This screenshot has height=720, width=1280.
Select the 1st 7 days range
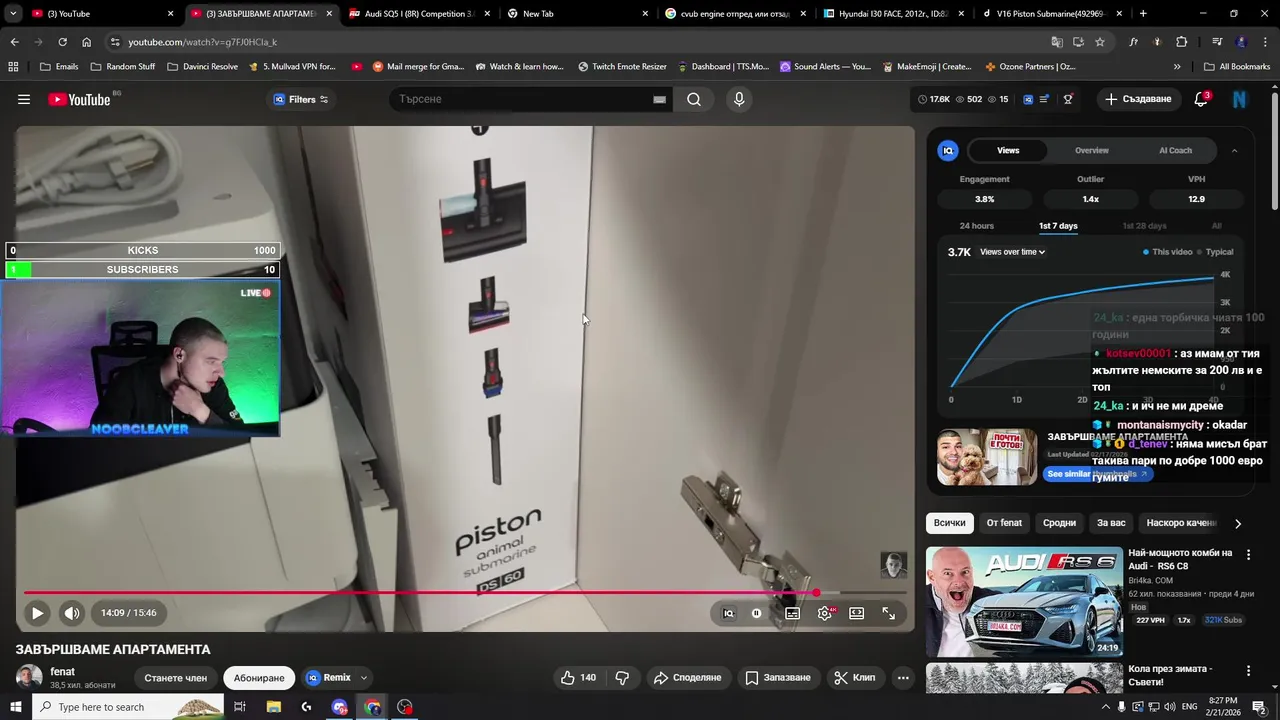click(1058, 226)
